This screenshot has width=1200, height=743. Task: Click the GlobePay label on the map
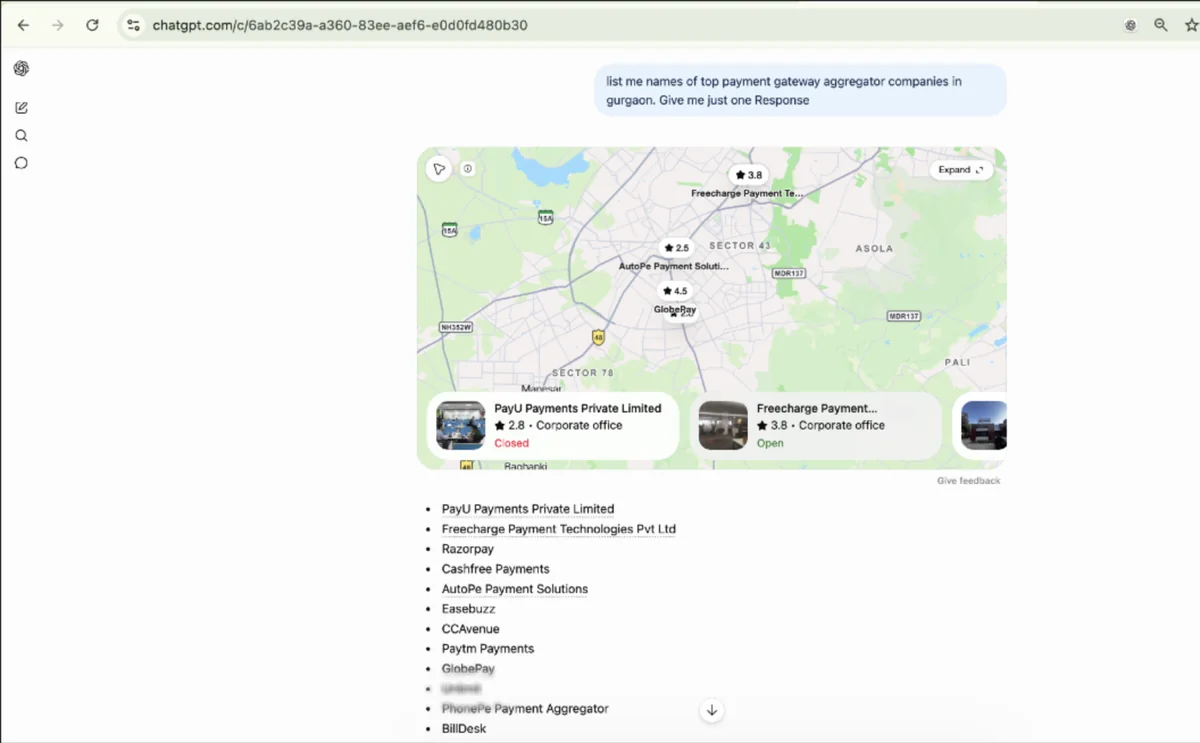674,310
